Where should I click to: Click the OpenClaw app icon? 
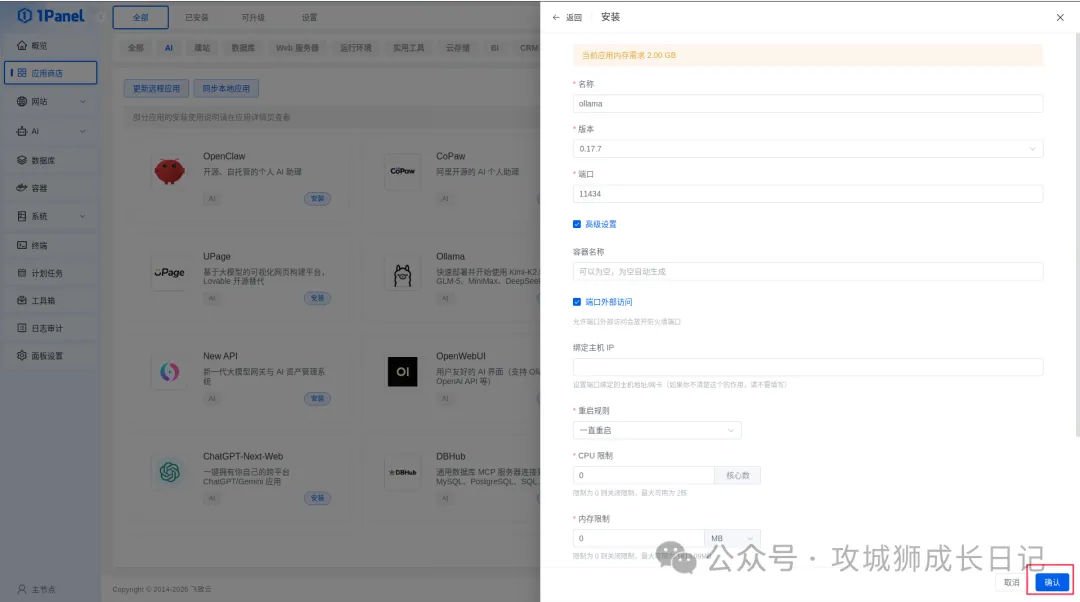[169, 171]
